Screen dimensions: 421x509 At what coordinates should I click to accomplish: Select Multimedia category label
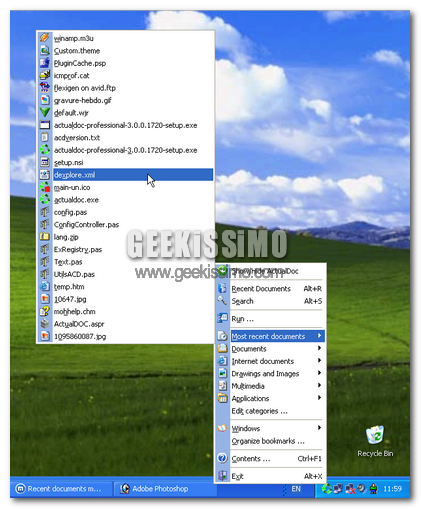pos(248,386)
